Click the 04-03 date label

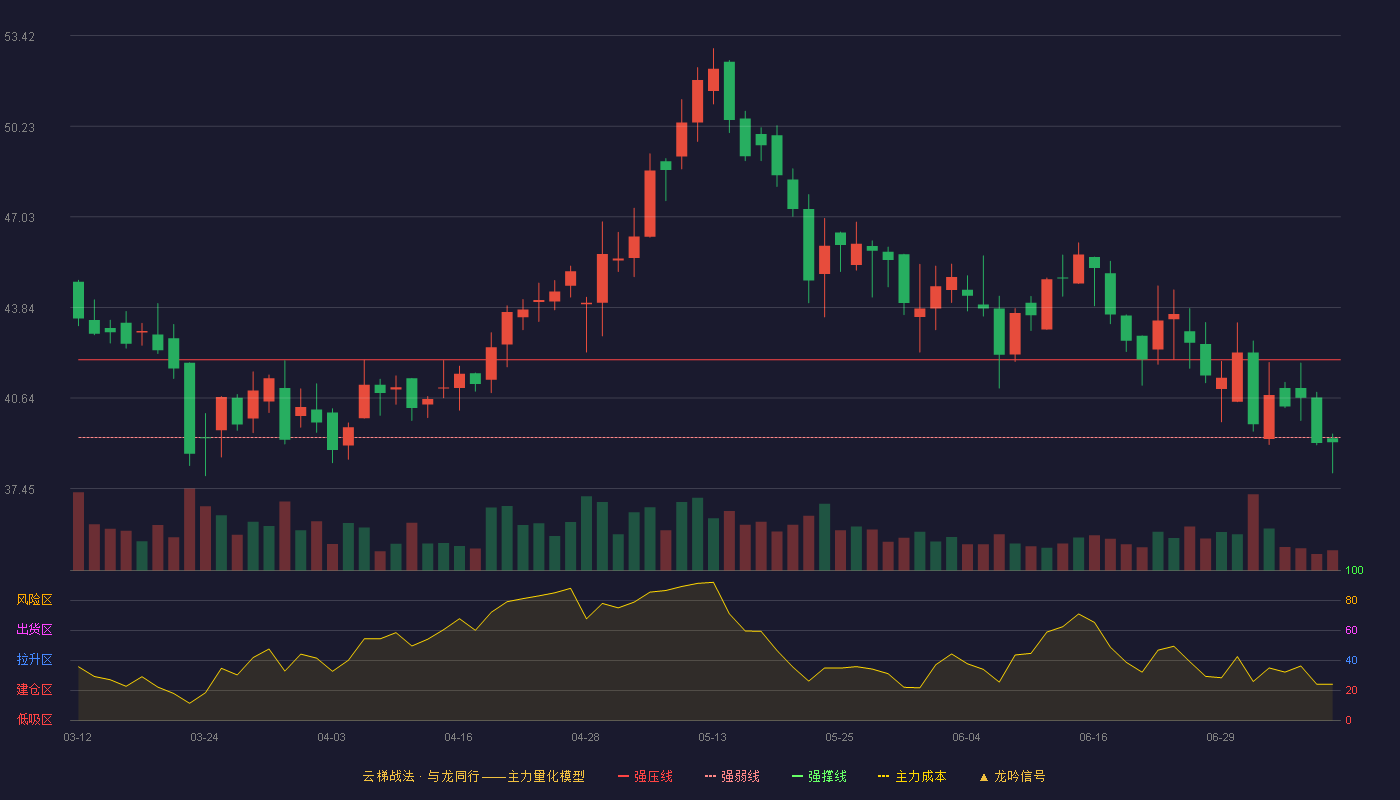coord(331,737)
